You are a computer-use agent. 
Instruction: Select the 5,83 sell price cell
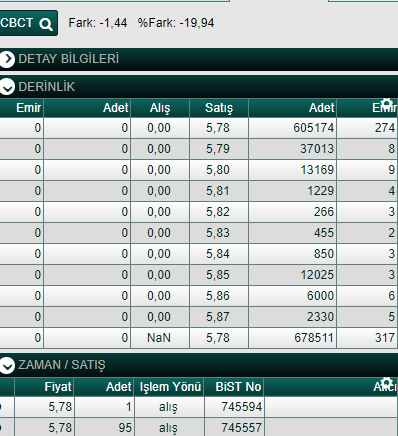pyautogui.click(x=219, y=233)
